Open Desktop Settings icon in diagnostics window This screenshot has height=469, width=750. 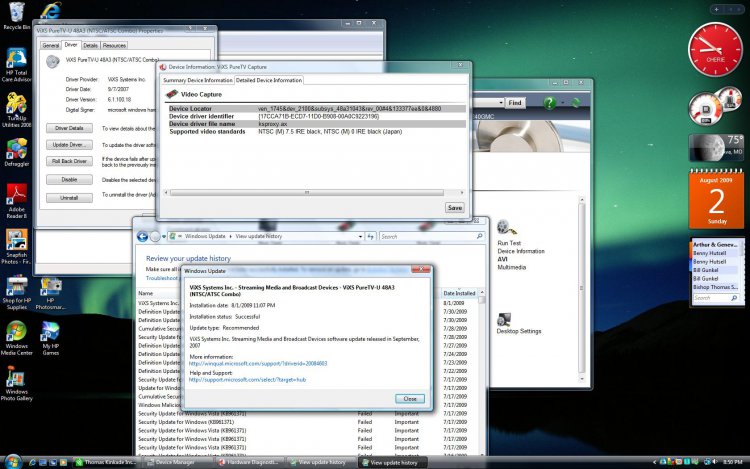pyautogui.click(x=504, y=321)
